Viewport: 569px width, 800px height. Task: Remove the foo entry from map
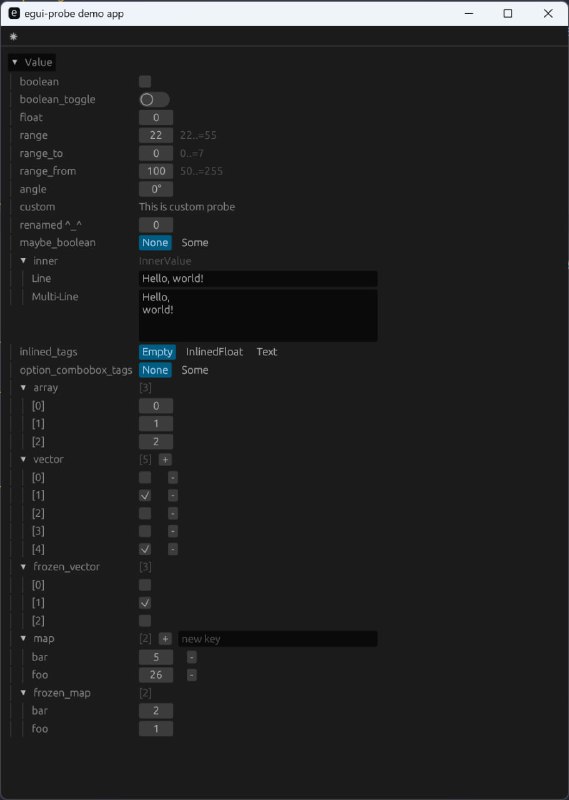coord(191,675)
